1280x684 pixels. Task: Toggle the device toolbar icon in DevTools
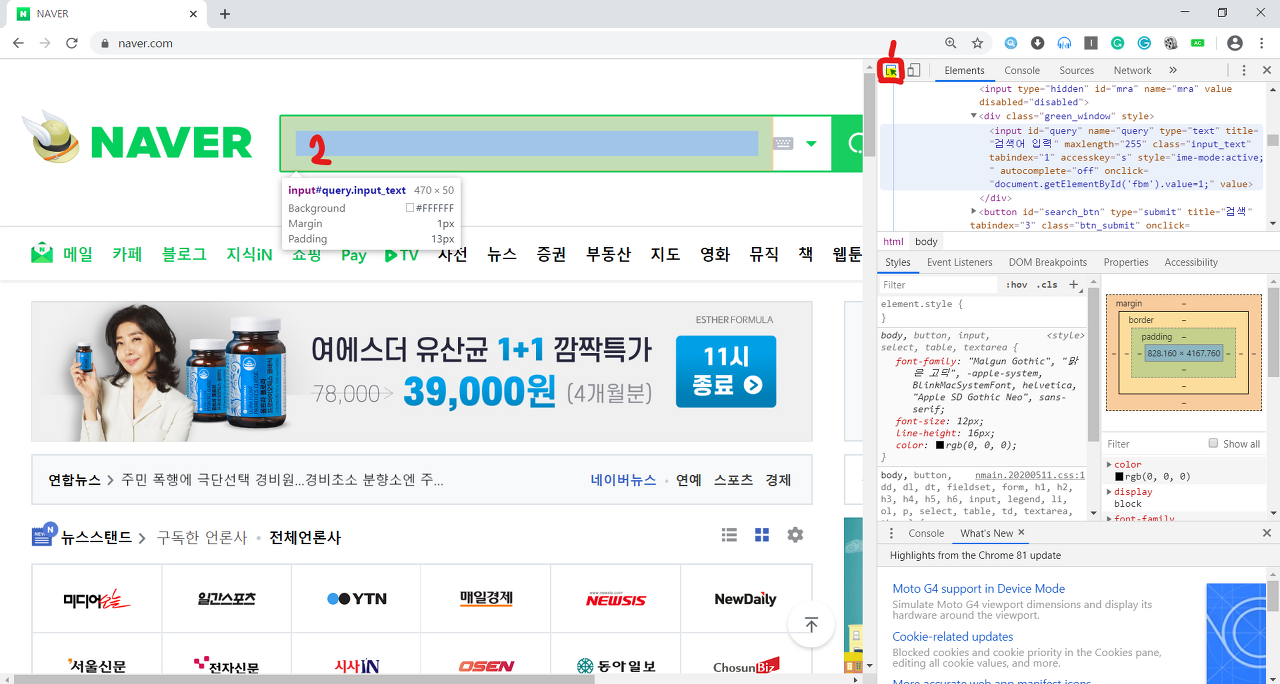(x=914, y=71)
